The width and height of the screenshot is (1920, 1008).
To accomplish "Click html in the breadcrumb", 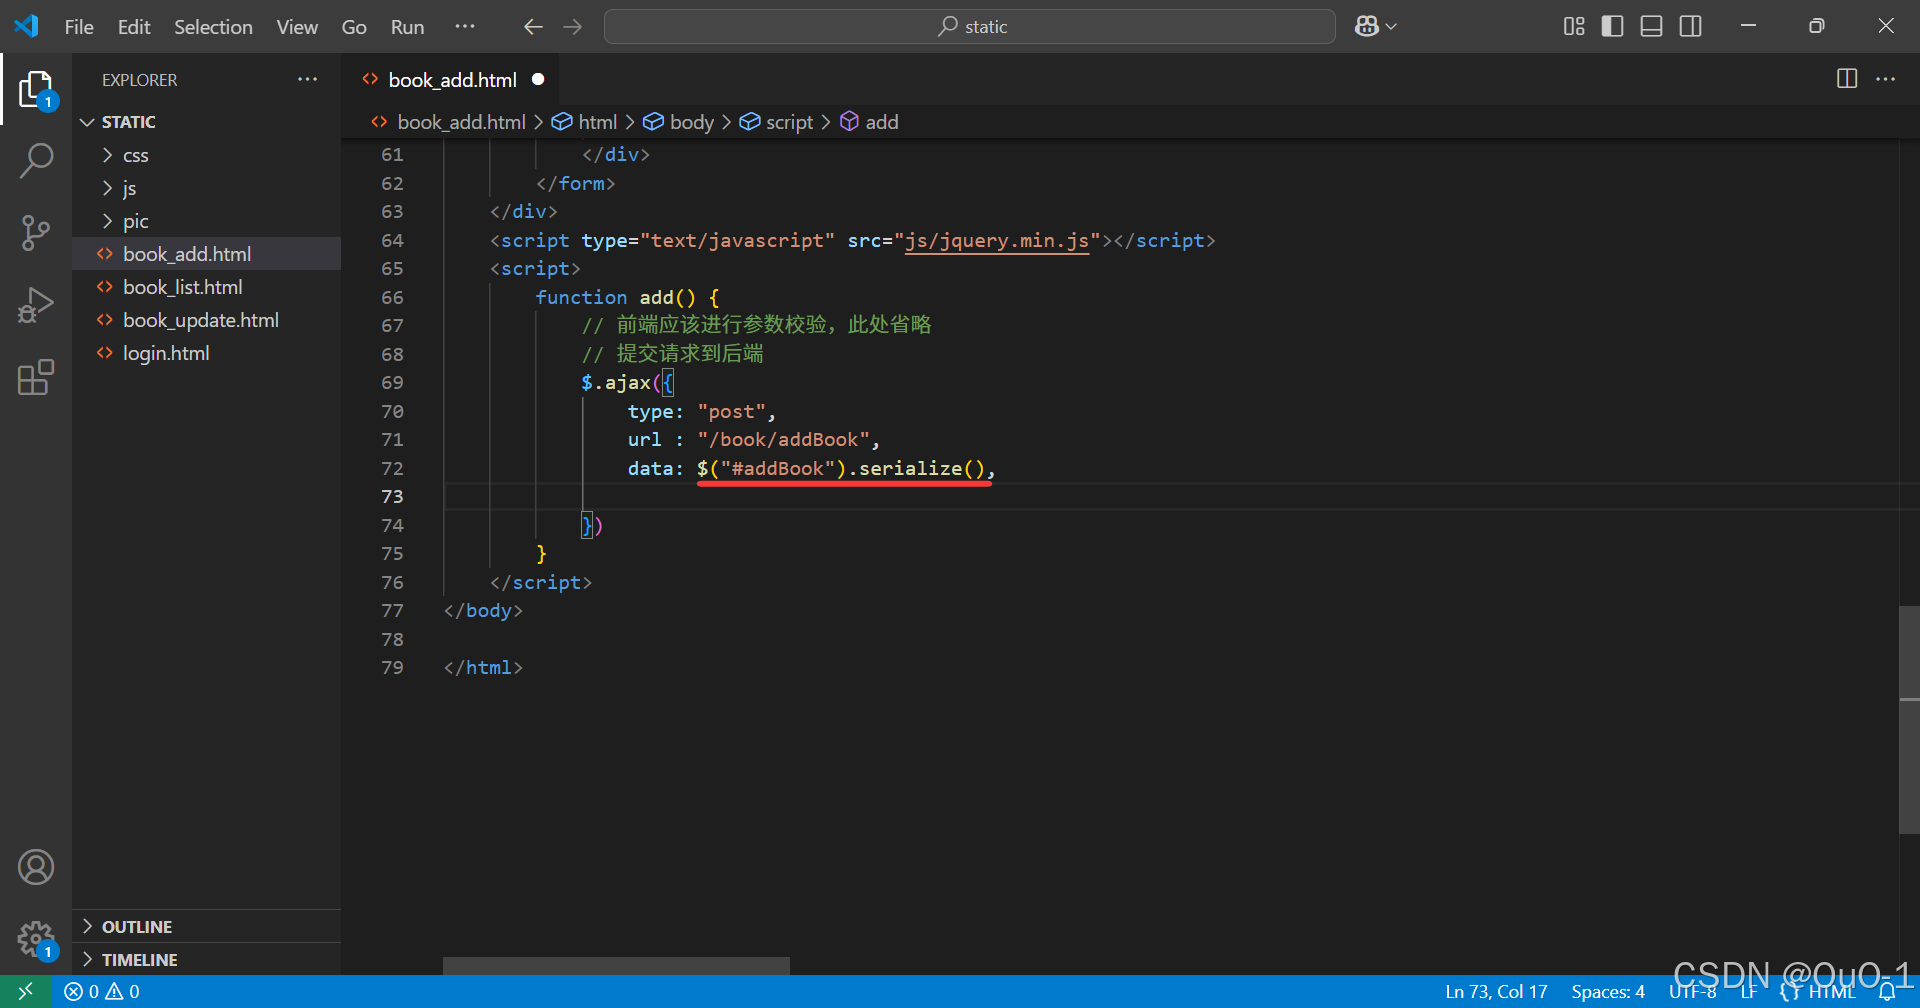I will pos(597,122).
